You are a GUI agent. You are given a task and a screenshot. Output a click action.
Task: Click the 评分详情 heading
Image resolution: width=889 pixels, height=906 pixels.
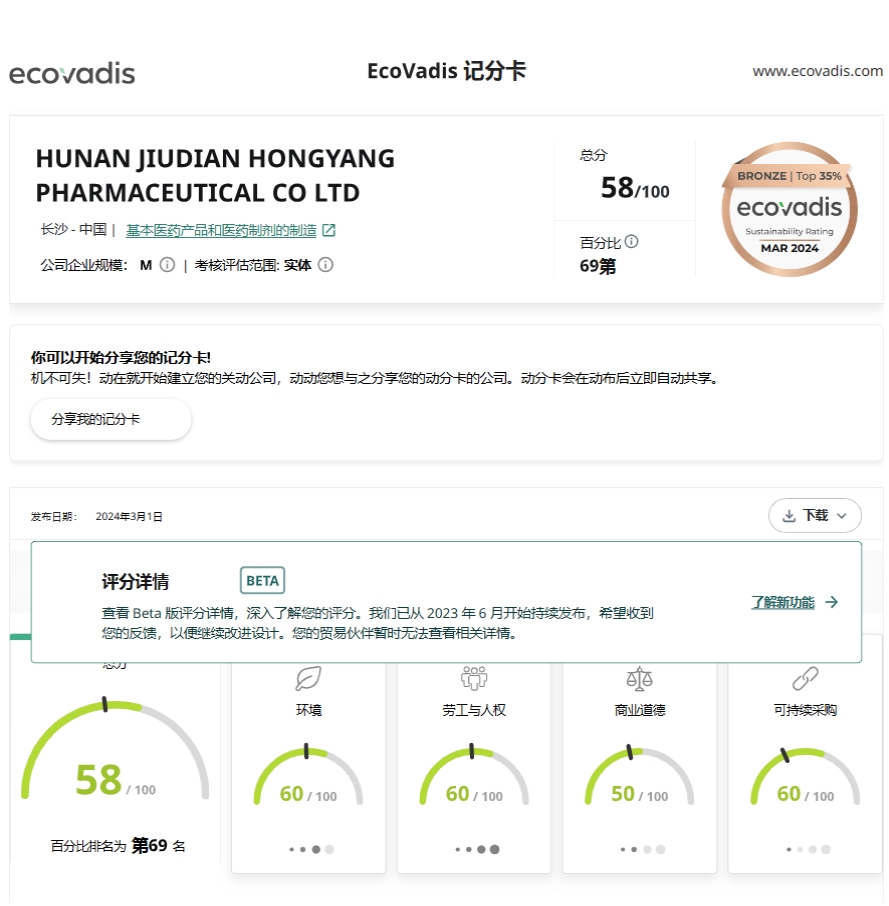point(135,581)
